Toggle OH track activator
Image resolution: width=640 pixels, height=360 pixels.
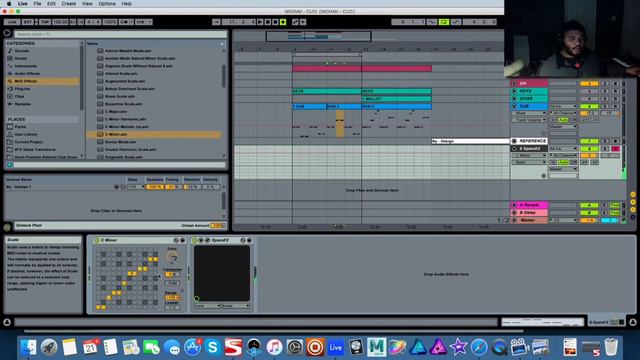pyautogui.click(x=589, y=84)
